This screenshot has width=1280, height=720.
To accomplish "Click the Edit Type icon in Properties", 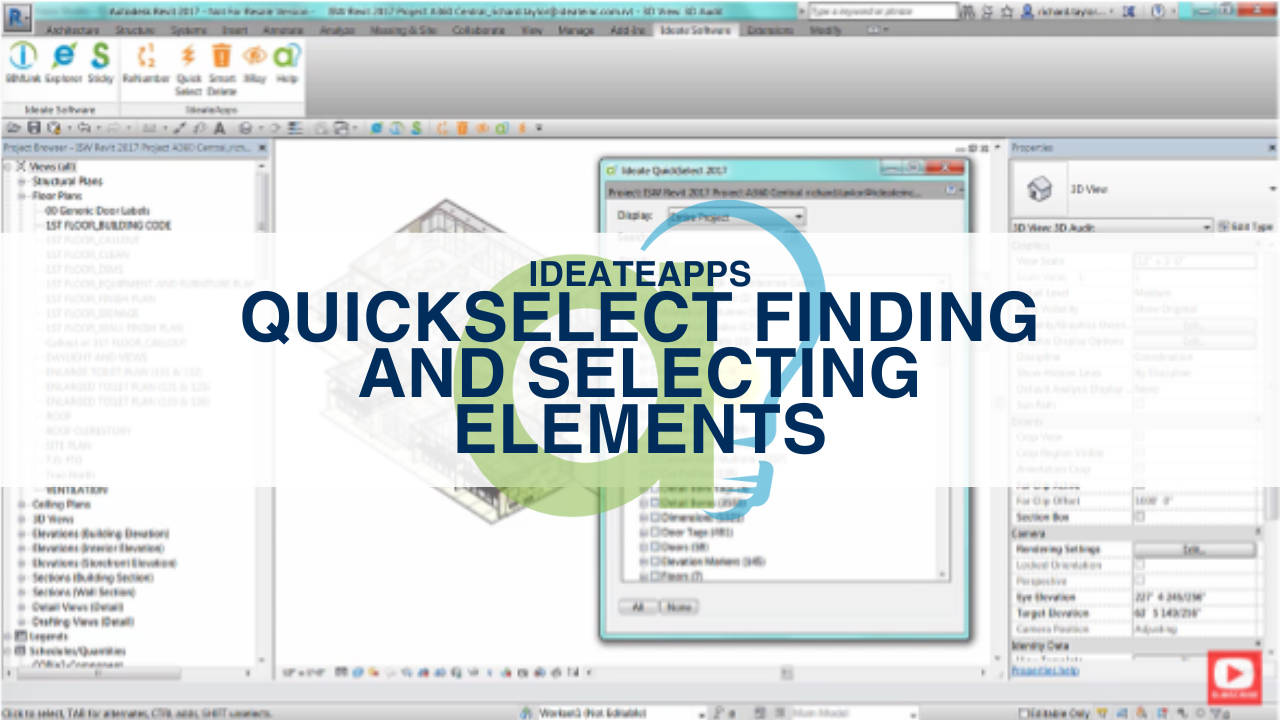I will (x=1224, y=227).
